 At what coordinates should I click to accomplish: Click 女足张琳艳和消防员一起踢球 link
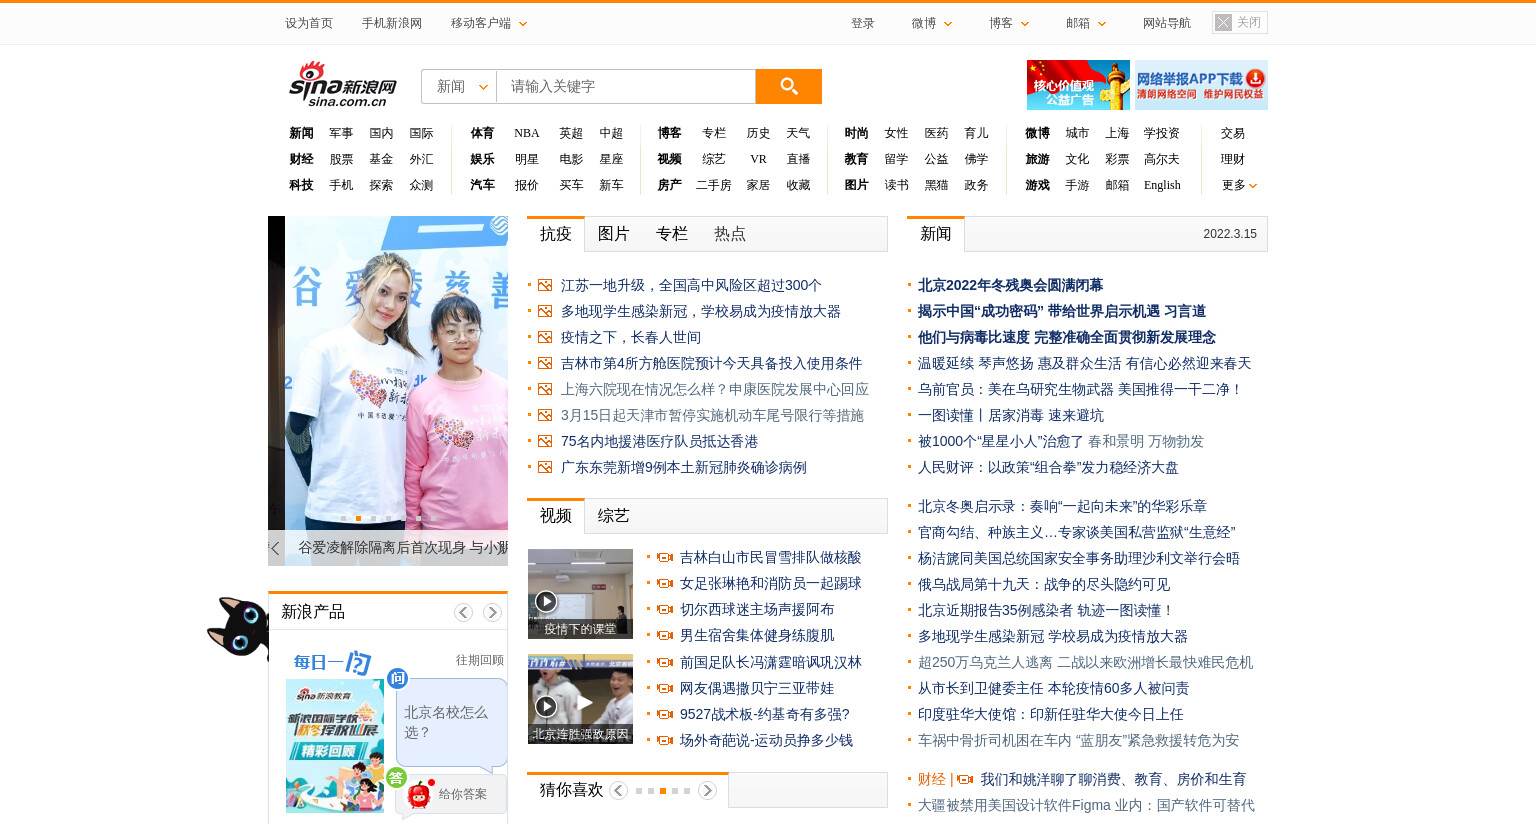click(x=770, y=584)
